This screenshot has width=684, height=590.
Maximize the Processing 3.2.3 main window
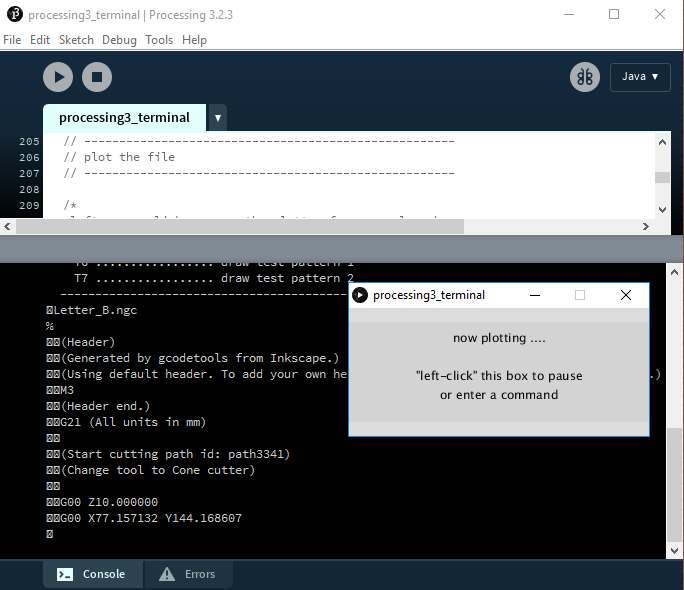click(614, 14)
